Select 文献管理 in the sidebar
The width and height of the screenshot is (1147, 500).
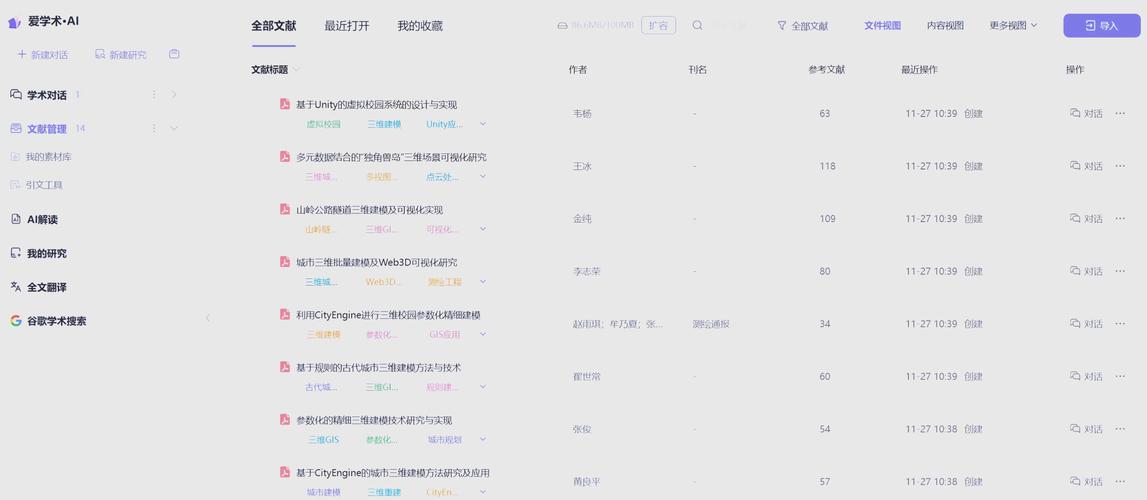(x=47, y=129)
